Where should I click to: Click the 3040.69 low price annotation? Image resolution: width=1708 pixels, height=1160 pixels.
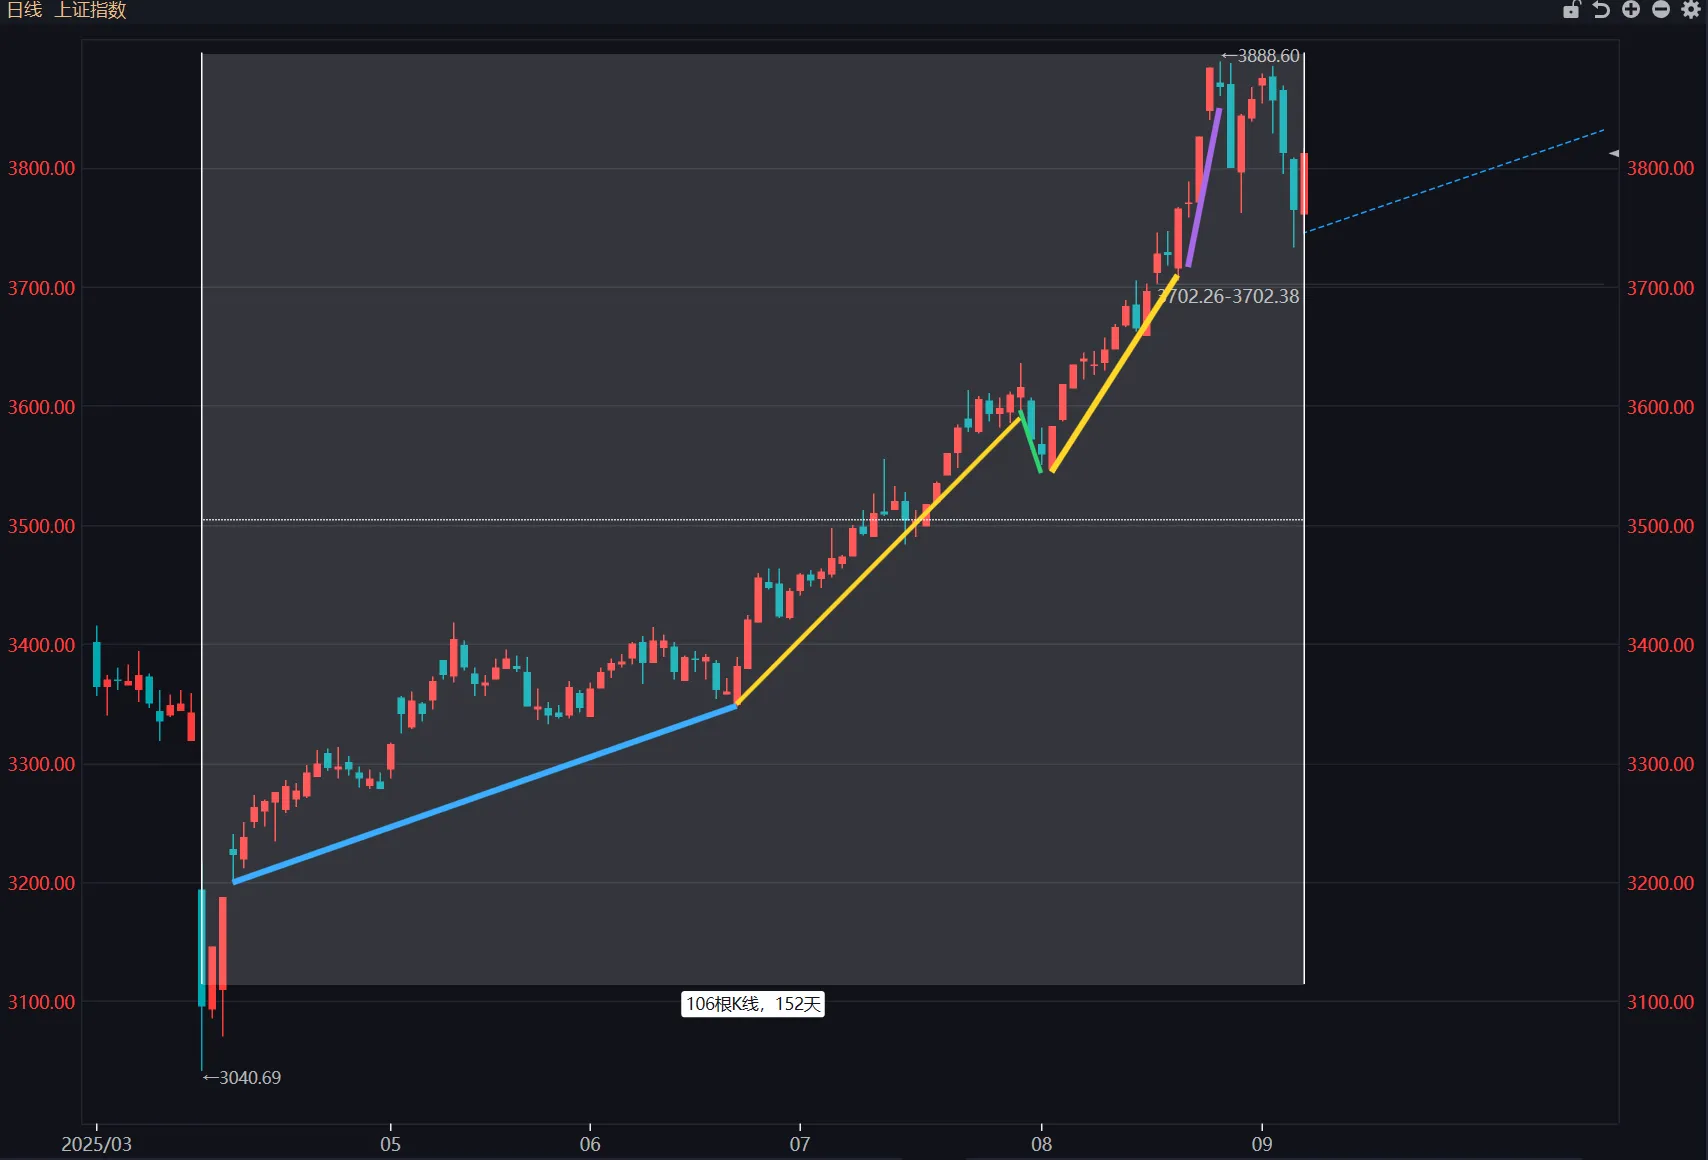pos(242,1078)
